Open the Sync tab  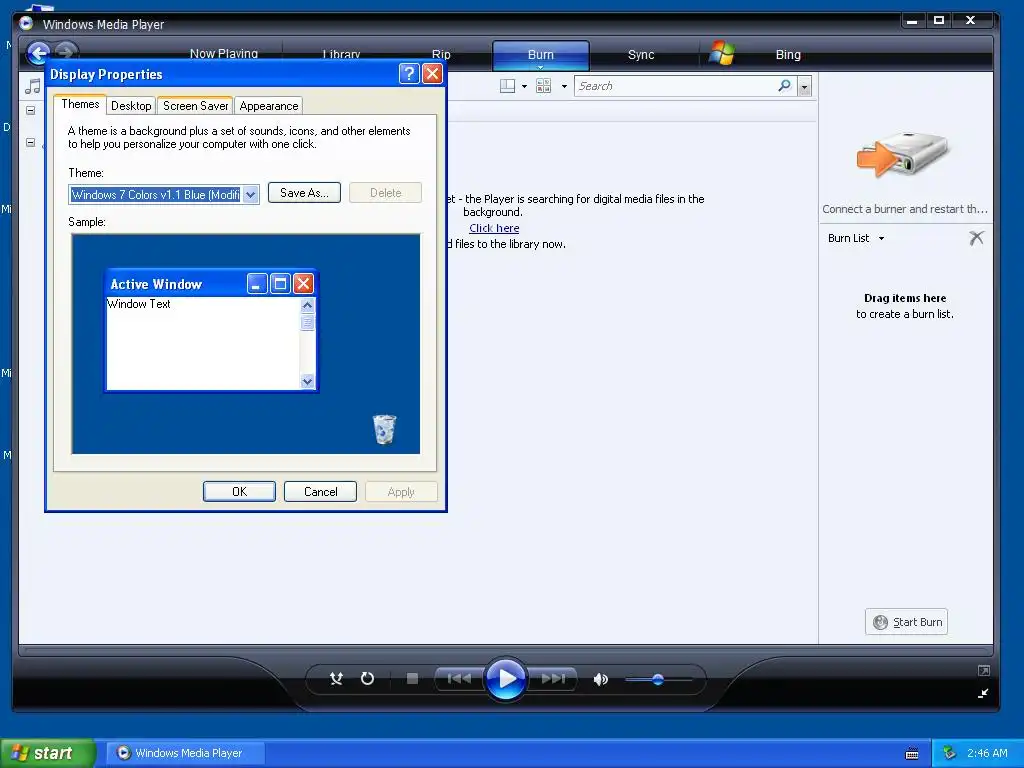pyautogui.click(x=641, y=55)
